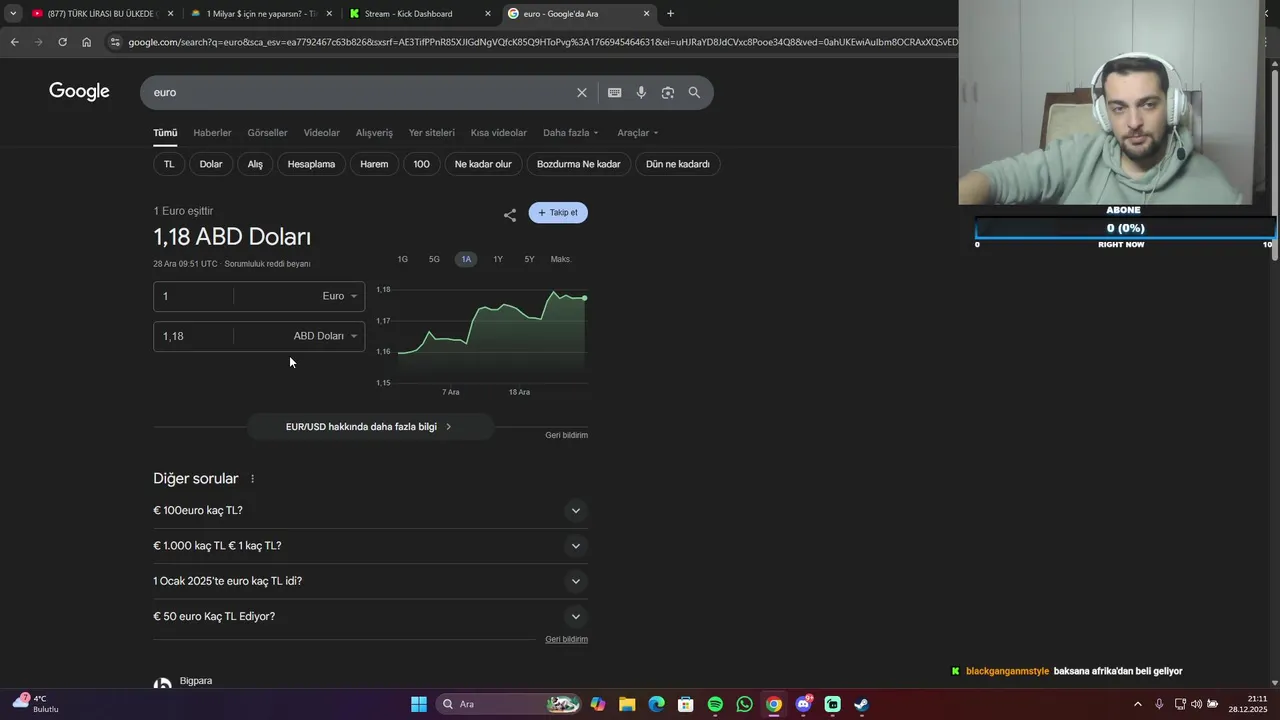The height and width of the screenshot is (720, 1280).
Task: Open Spotify from the taskbar
Action: pyautogui.click(x=715, y=704)
